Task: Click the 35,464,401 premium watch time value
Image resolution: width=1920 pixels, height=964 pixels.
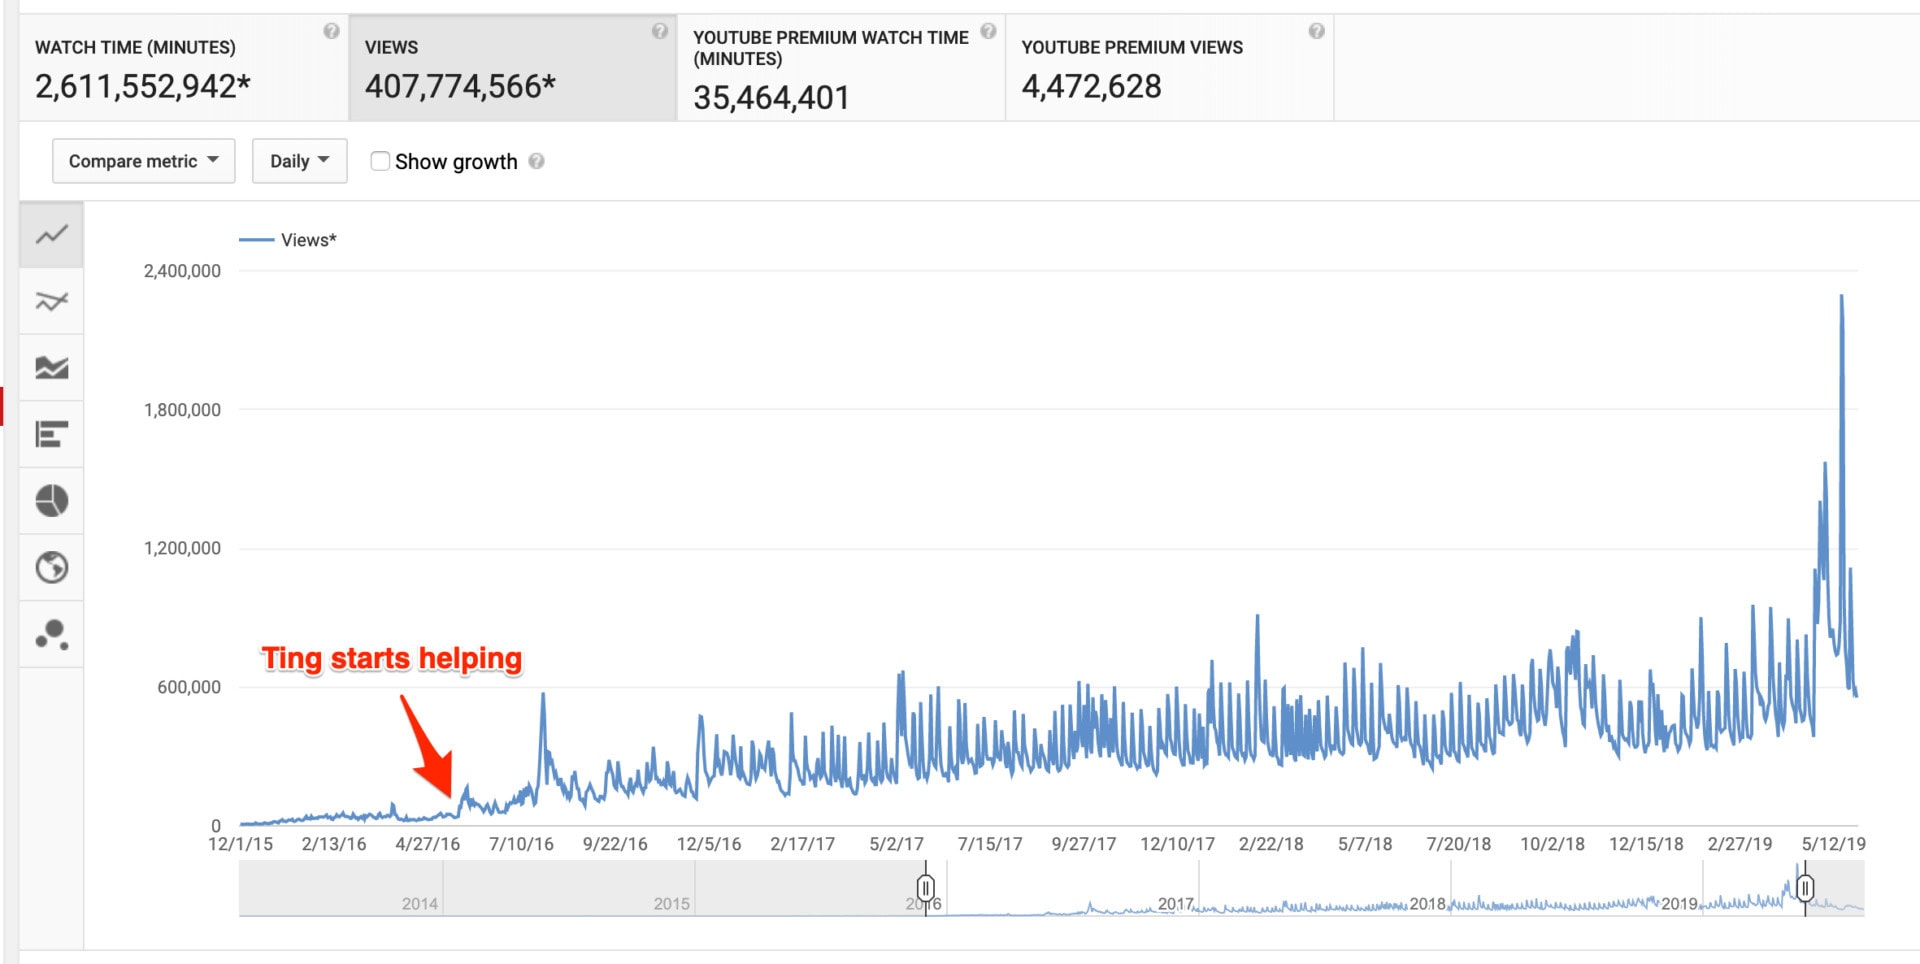Action: coord(771,98)
